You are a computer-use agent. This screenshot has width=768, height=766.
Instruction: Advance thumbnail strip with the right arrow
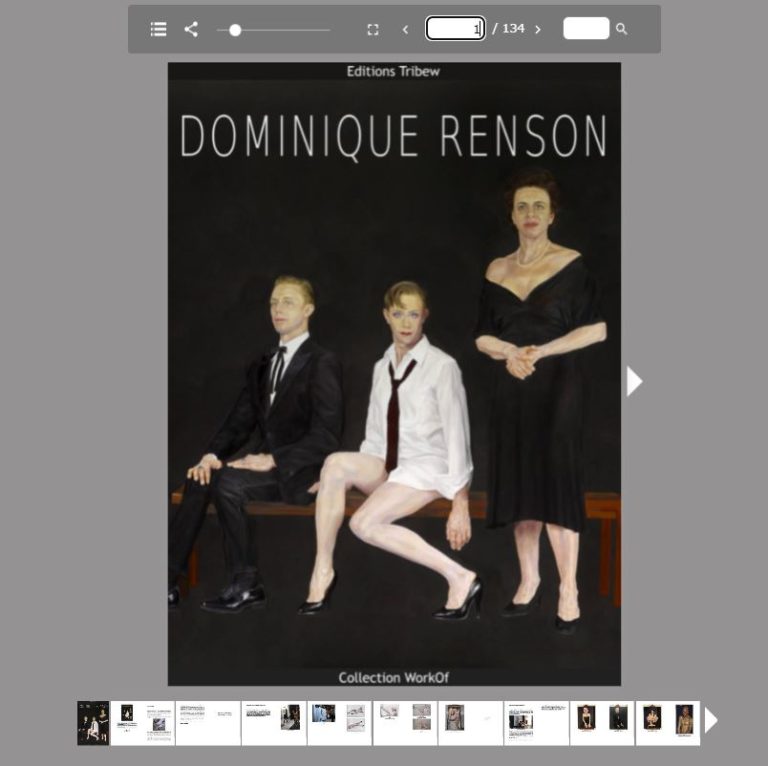pyautogui.click(x=711, y=721)
